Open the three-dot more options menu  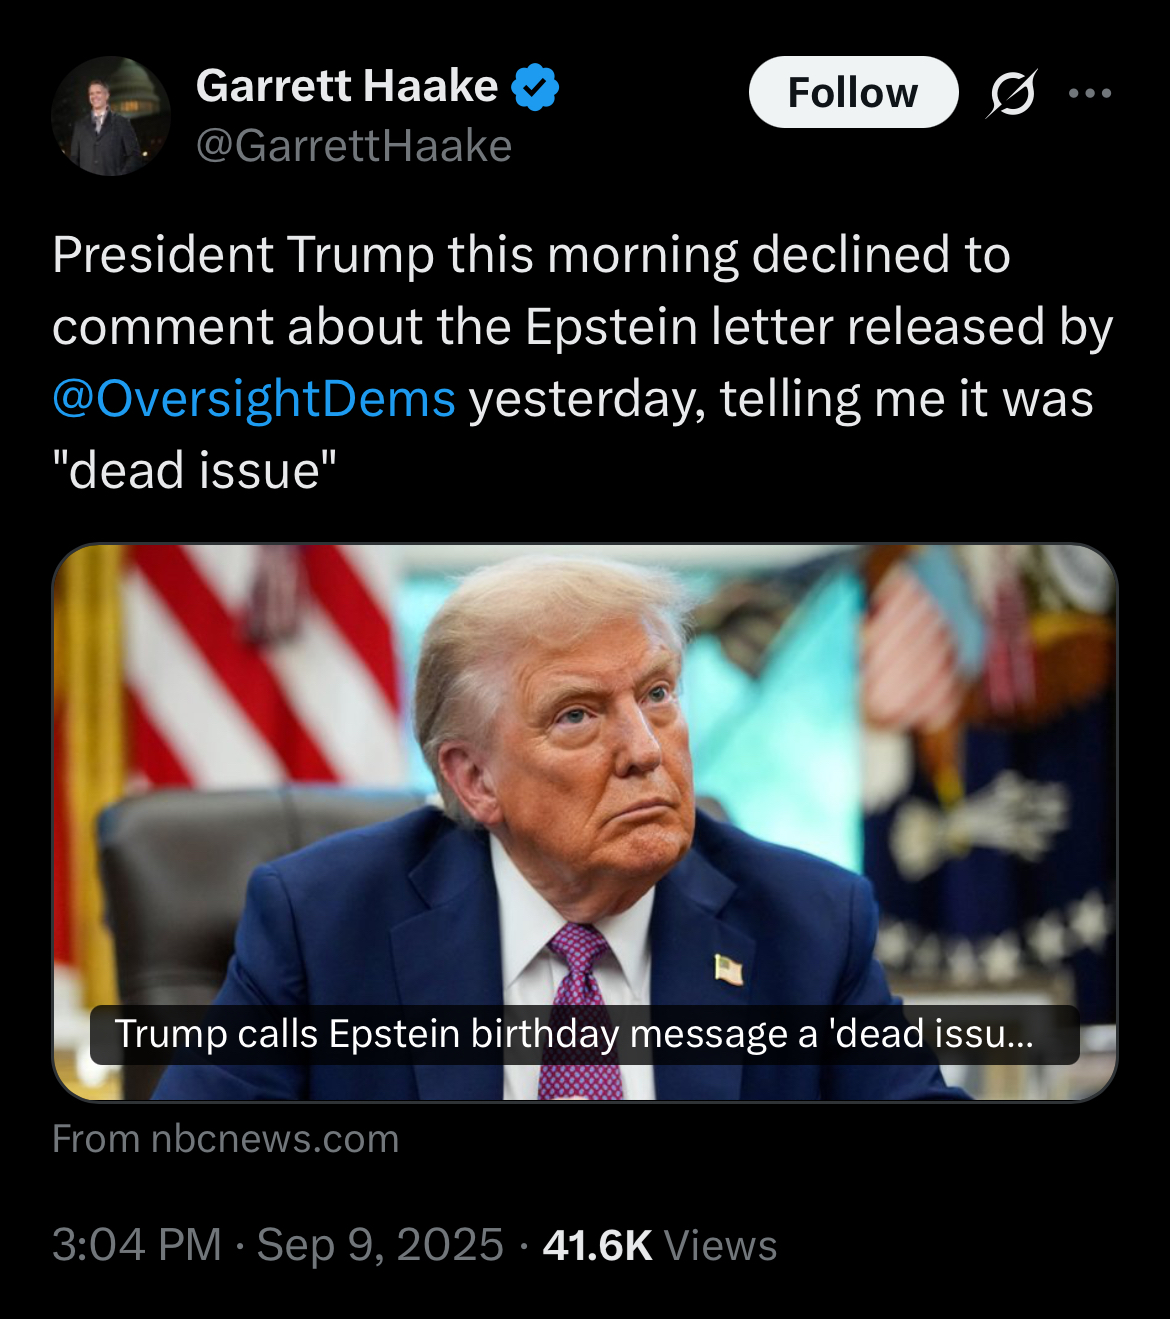pos(1090,93)
